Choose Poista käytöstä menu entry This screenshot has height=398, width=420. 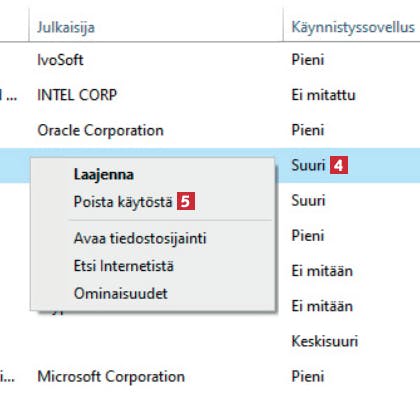(123, 202)
